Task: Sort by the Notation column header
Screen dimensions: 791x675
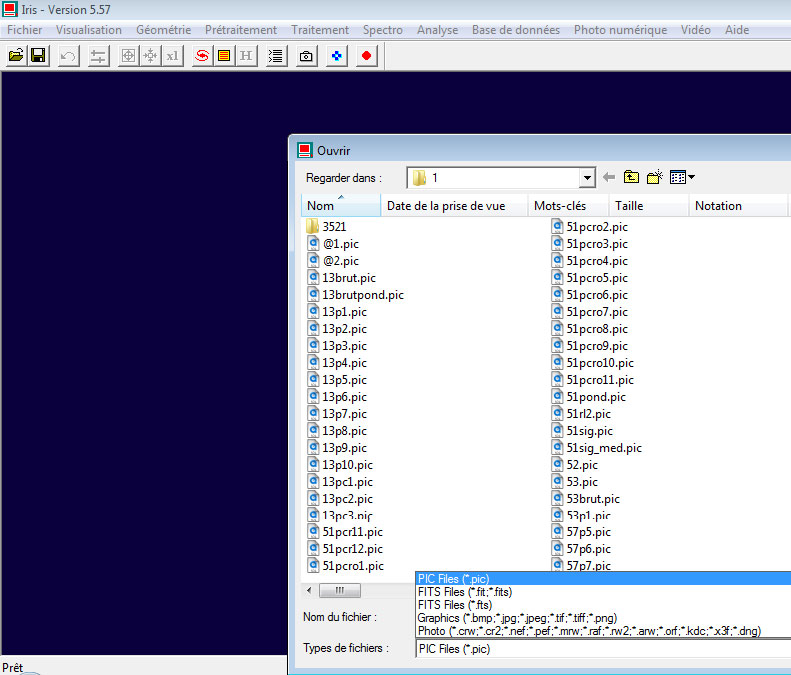Action: pos(738,206)
